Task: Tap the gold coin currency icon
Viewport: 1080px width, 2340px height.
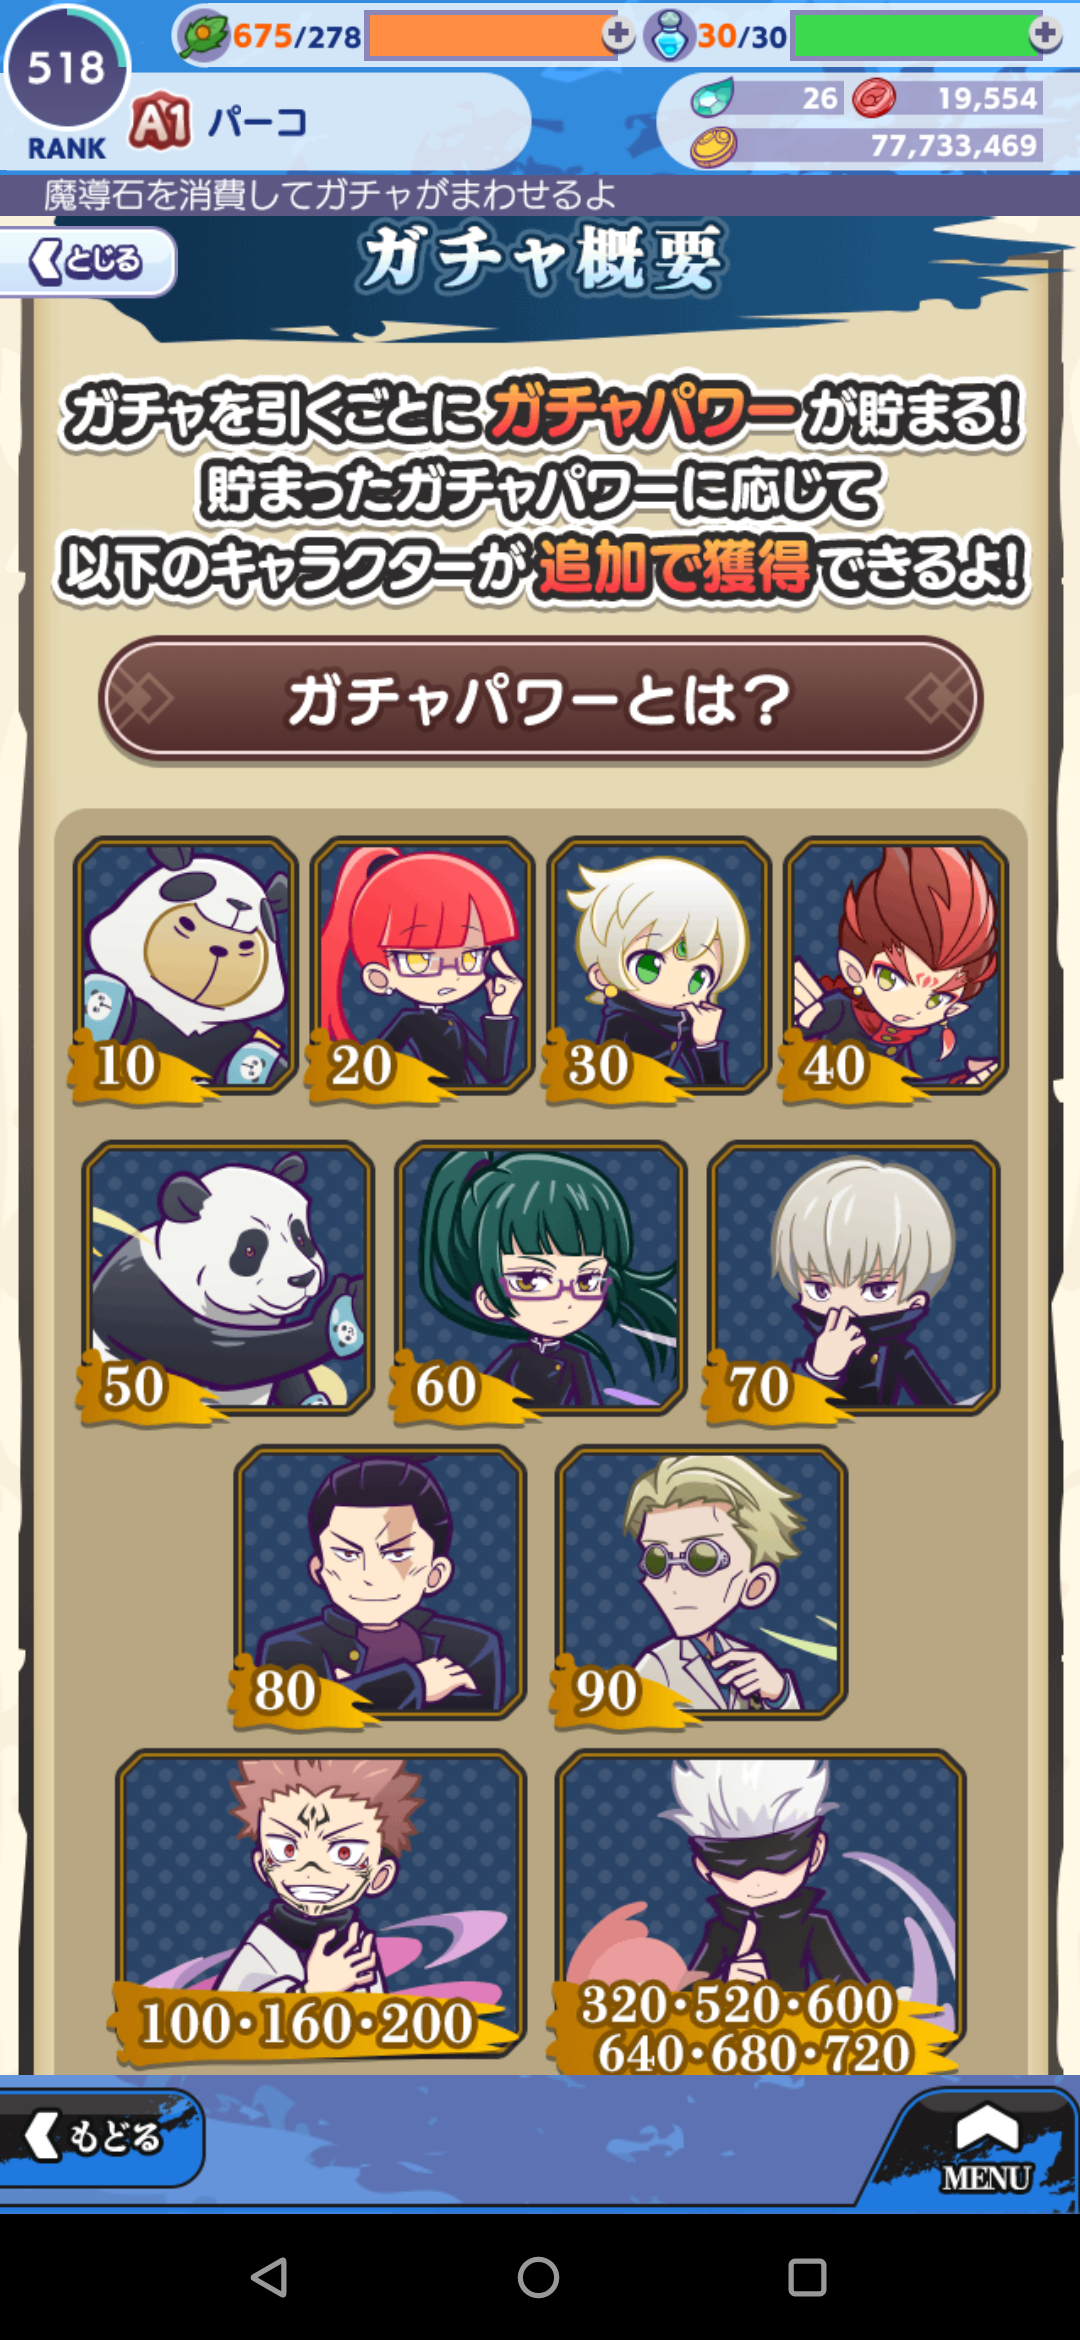Action: pos(713,147)
